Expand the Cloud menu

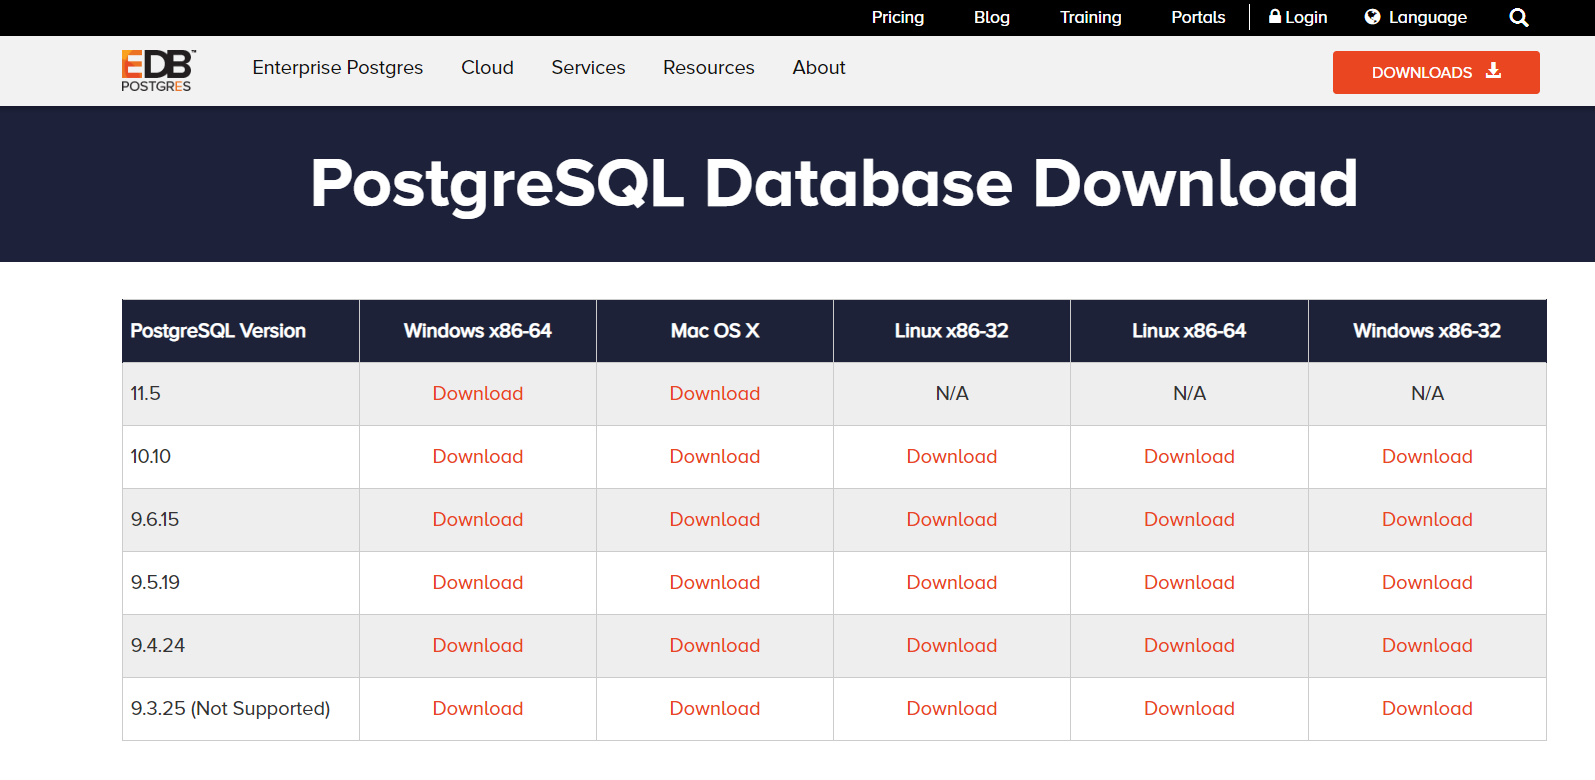tap(487, 67)
